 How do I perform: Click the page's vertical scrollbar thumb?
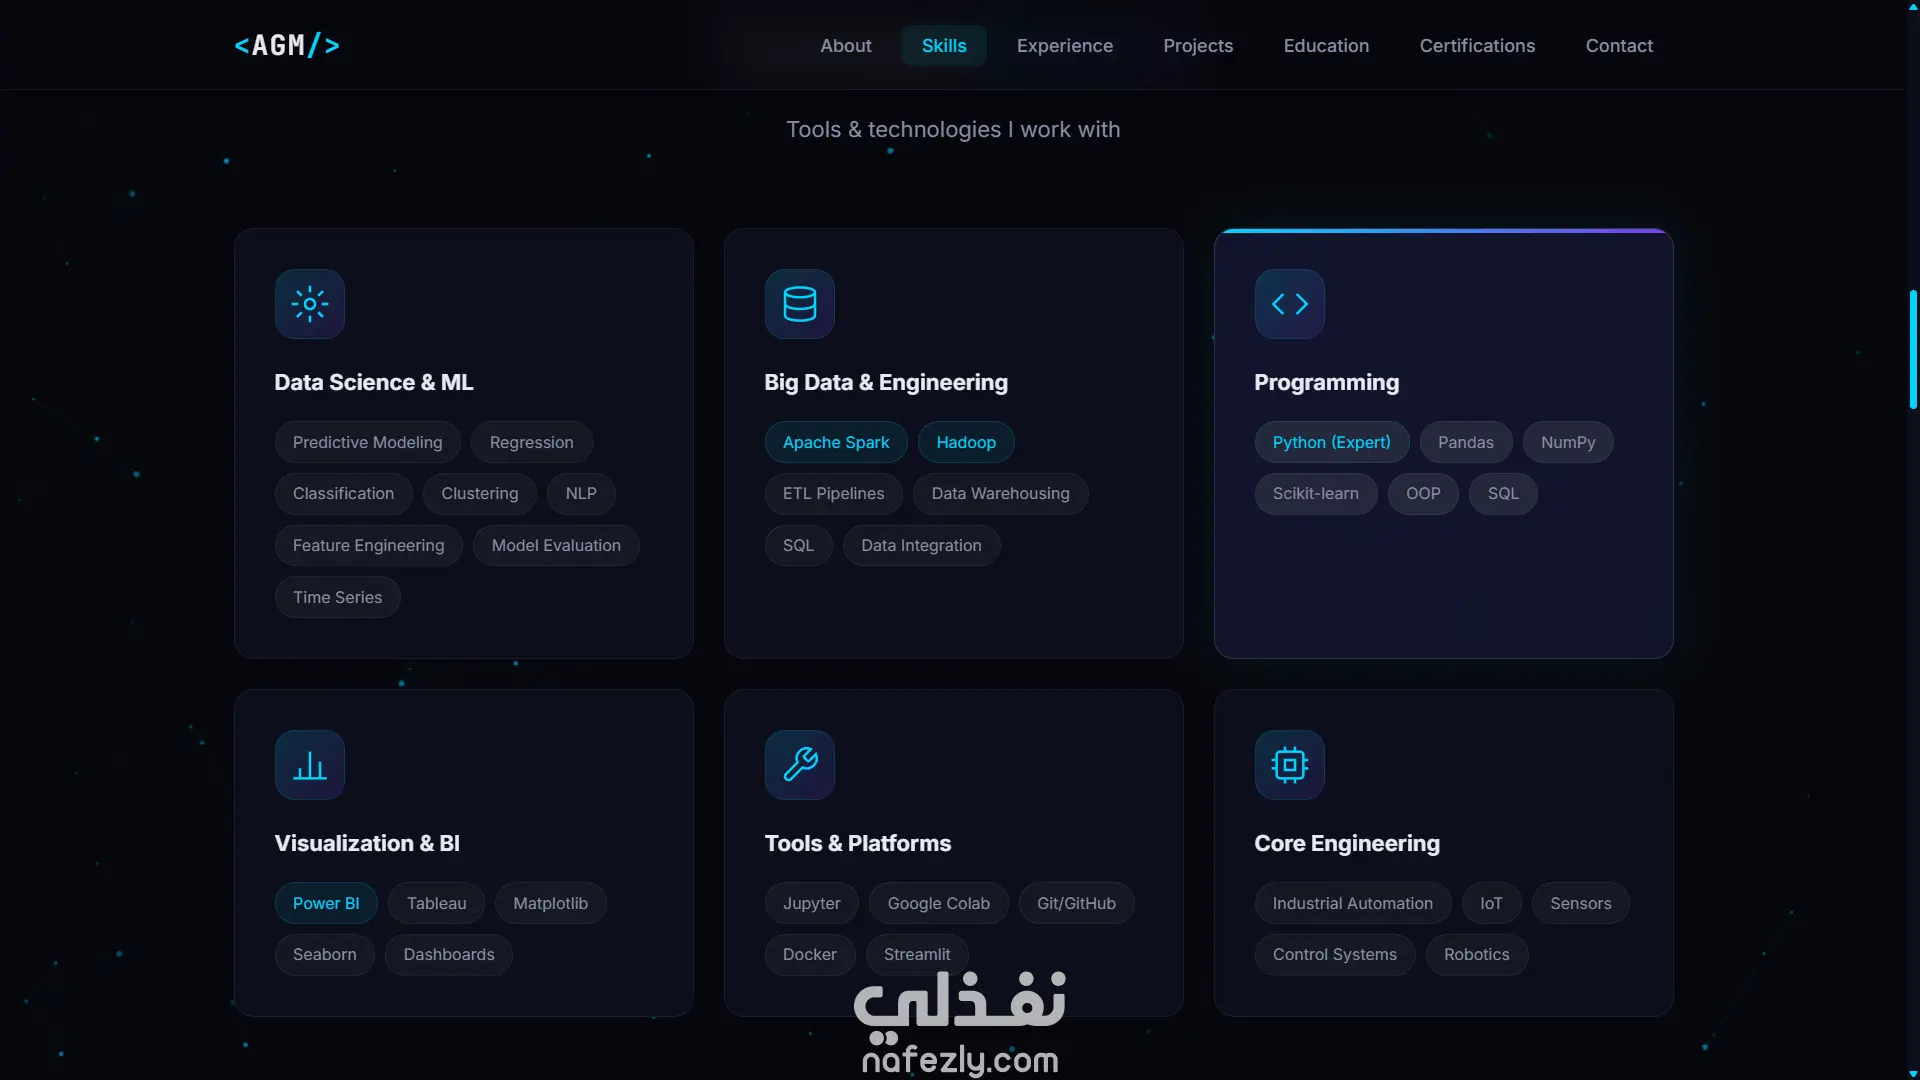click(x=1912, y=350)
